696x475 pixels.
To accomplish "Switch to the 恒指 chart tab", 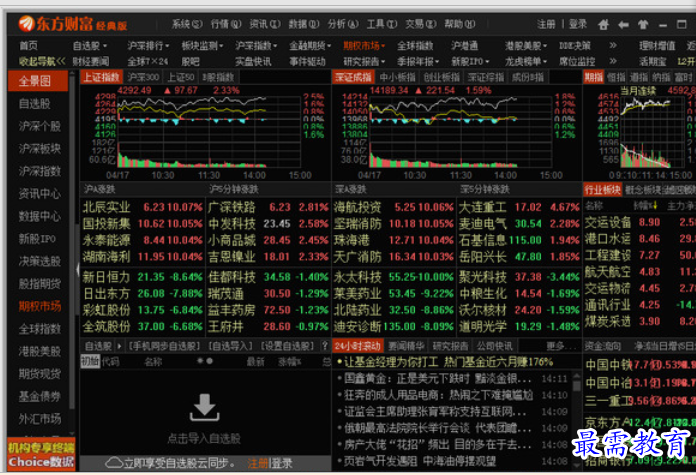I will click(x=616, y=77).
